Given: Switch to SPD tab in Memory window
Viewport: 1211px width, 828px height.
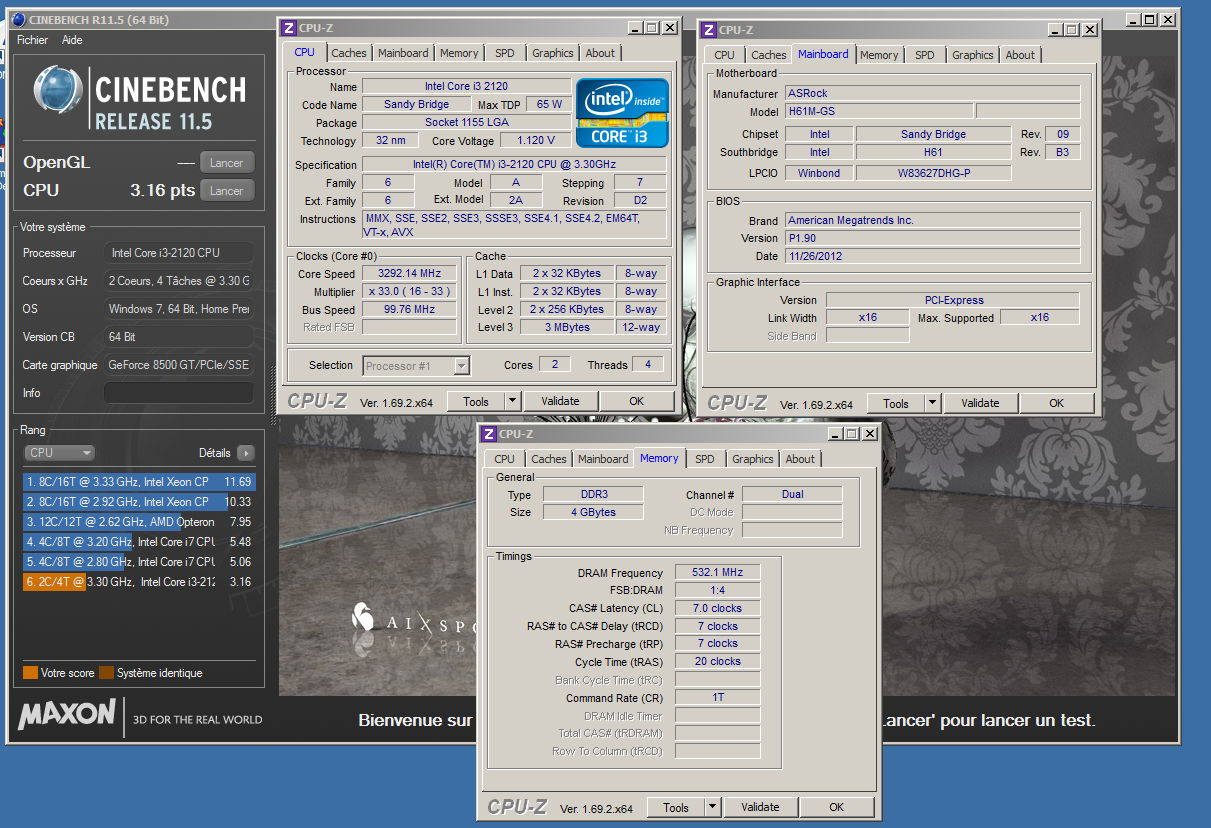Looking at the screenshot, I should tap(705, 459).
